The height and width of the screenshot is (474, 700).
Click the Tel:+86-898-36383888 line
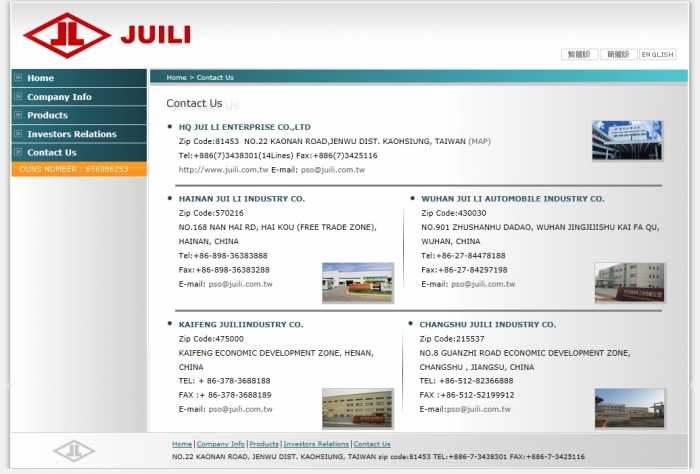tap(223, 256)
